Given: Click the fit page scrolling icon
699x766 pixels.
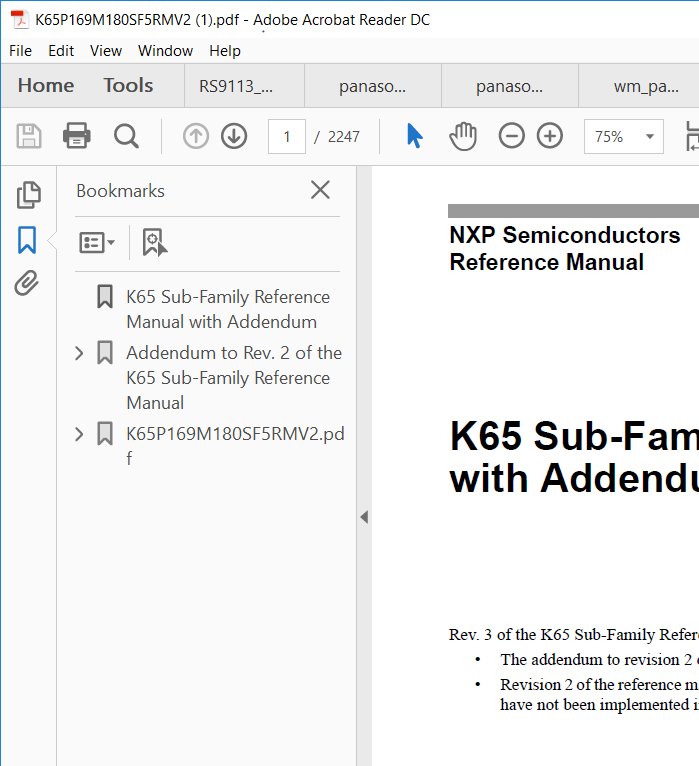Looking at the screenshot, I should coord(692,136).
